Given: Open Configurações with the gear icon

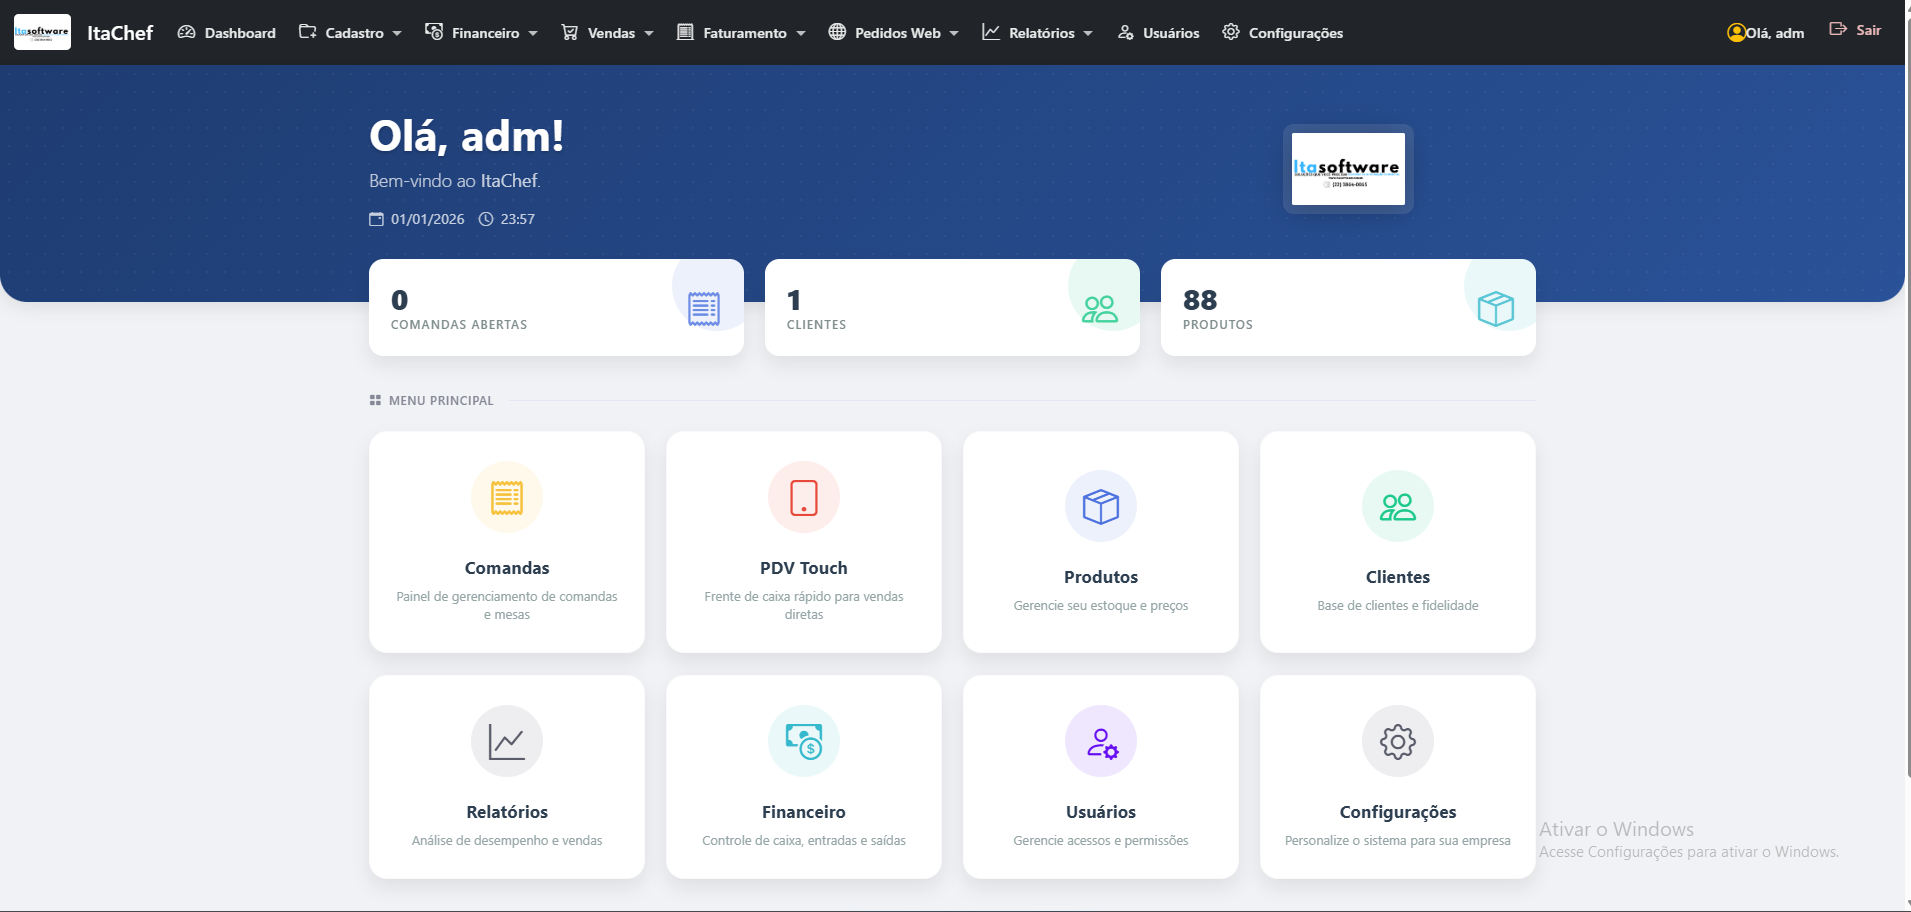Looking at the screenshot, I should coord(1397,741).
